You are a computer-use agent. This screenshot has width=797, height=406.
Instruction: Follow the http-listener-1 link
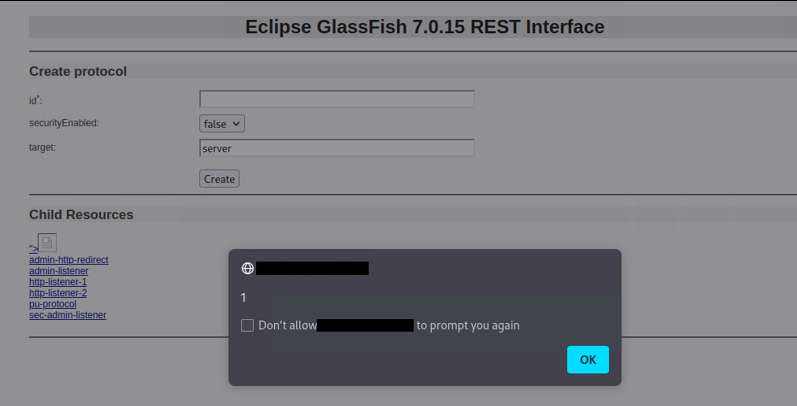(58, 282)
